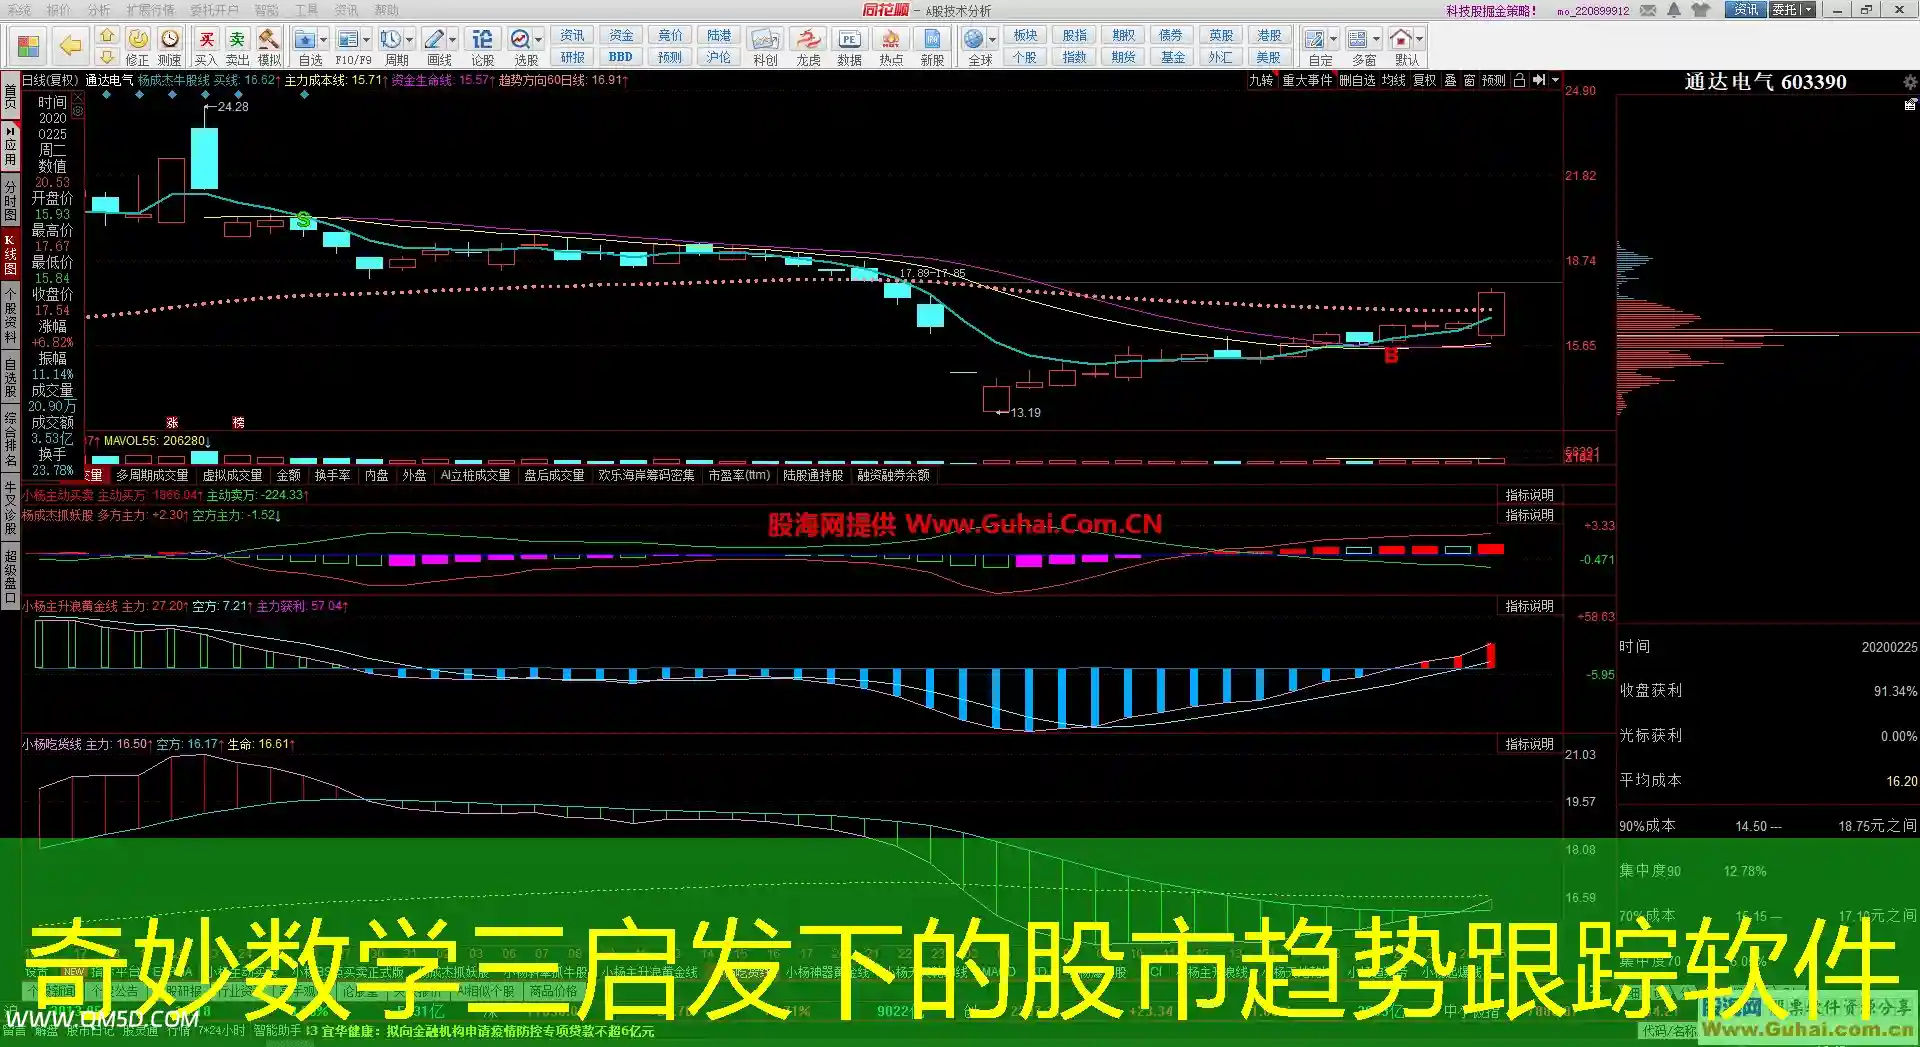Click the up arrow page icon

pyautogui.click(x=107, y=36)
